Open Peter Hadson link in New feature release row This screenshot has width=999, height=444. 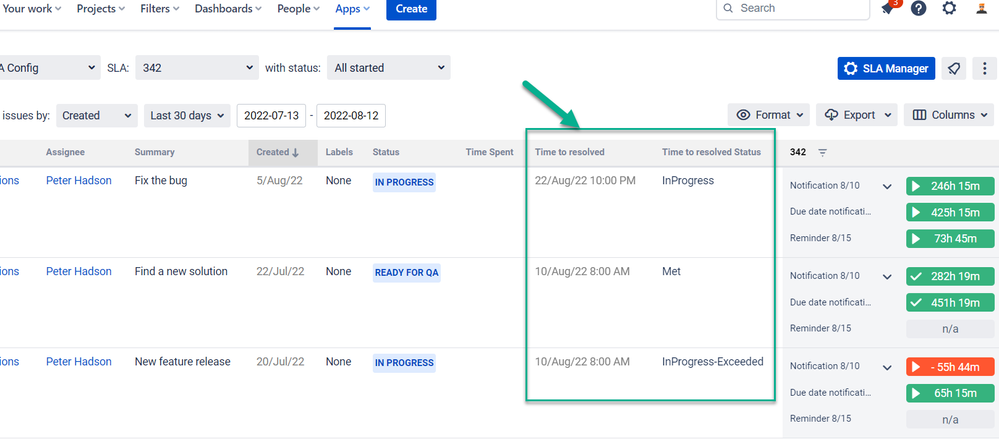[x=78, y=362]
